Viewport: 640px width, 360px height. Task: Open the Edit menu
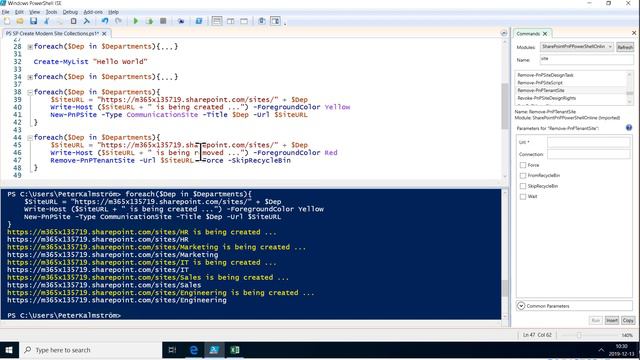[19, 12]
